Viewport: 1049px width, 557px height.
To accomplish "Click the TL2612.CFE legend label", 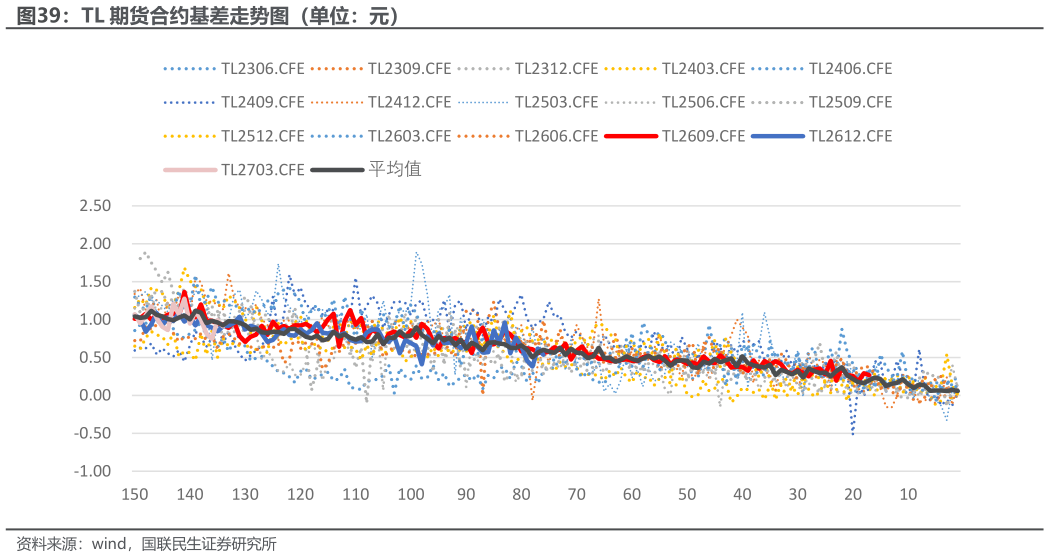I will point(850,136).
